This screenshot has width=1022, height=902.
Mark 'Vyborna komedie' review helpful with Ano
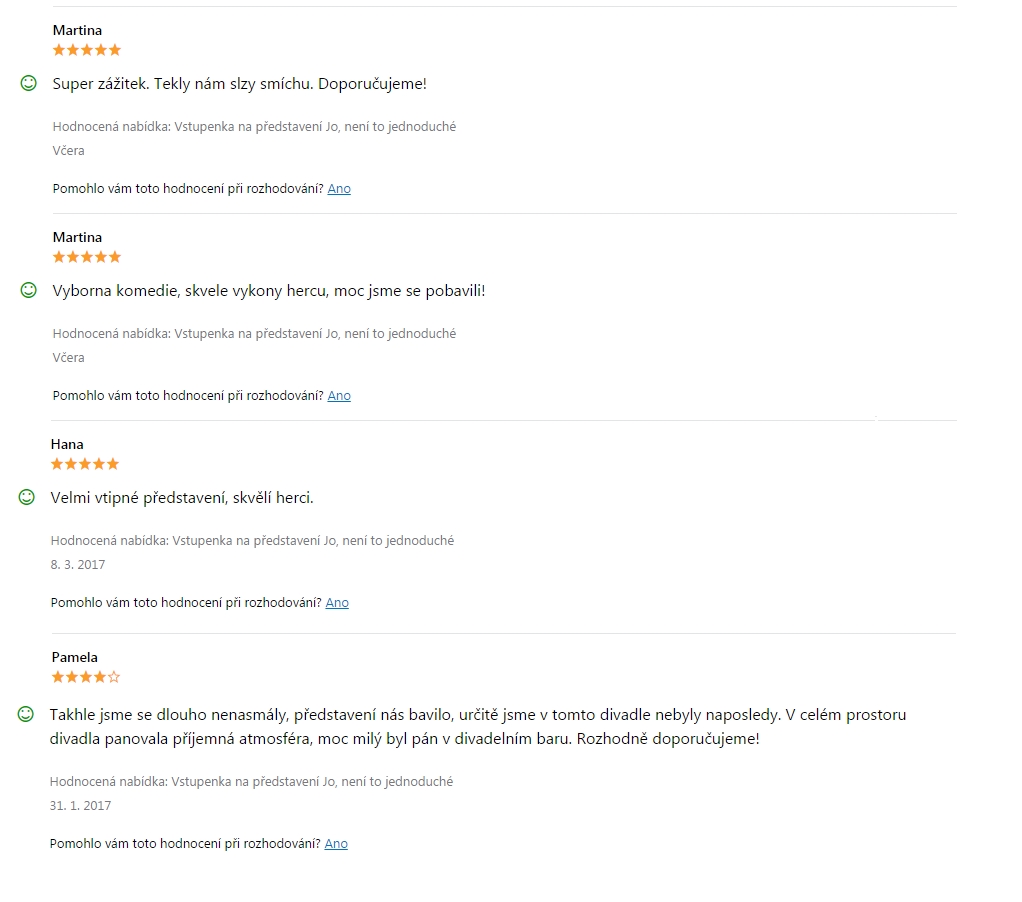coord(339,396)
